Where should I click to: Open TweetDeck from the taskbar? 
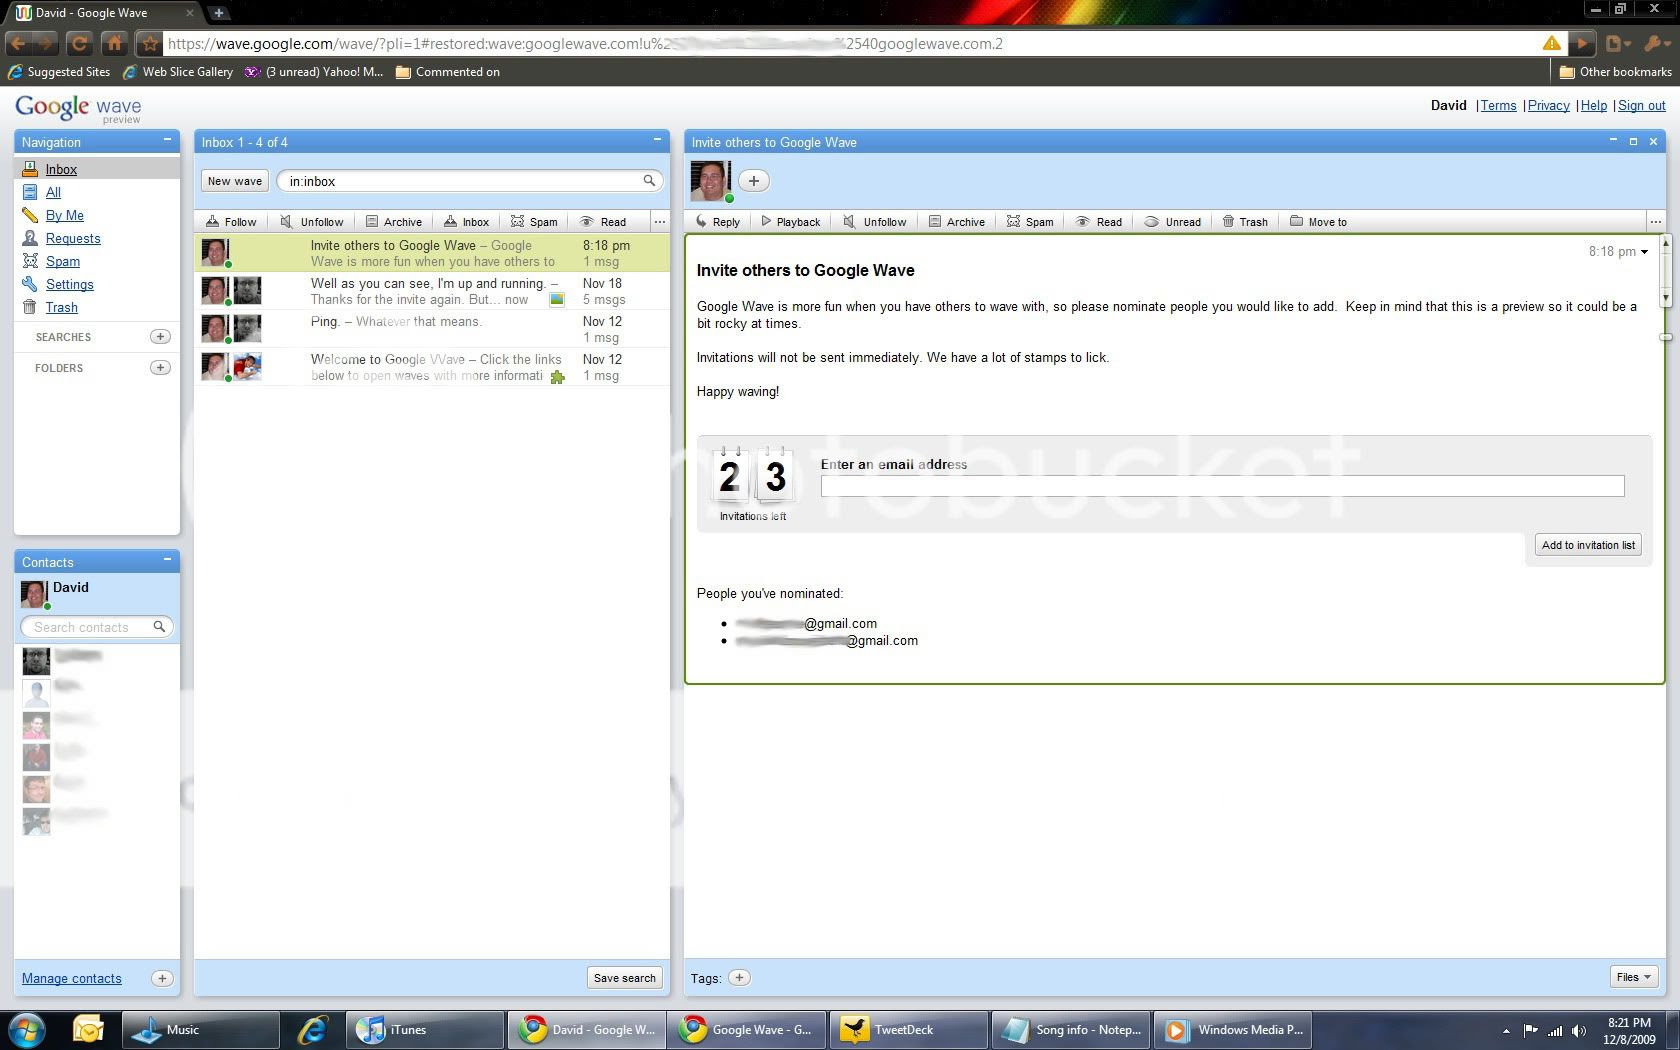(x=907, y=1030)
